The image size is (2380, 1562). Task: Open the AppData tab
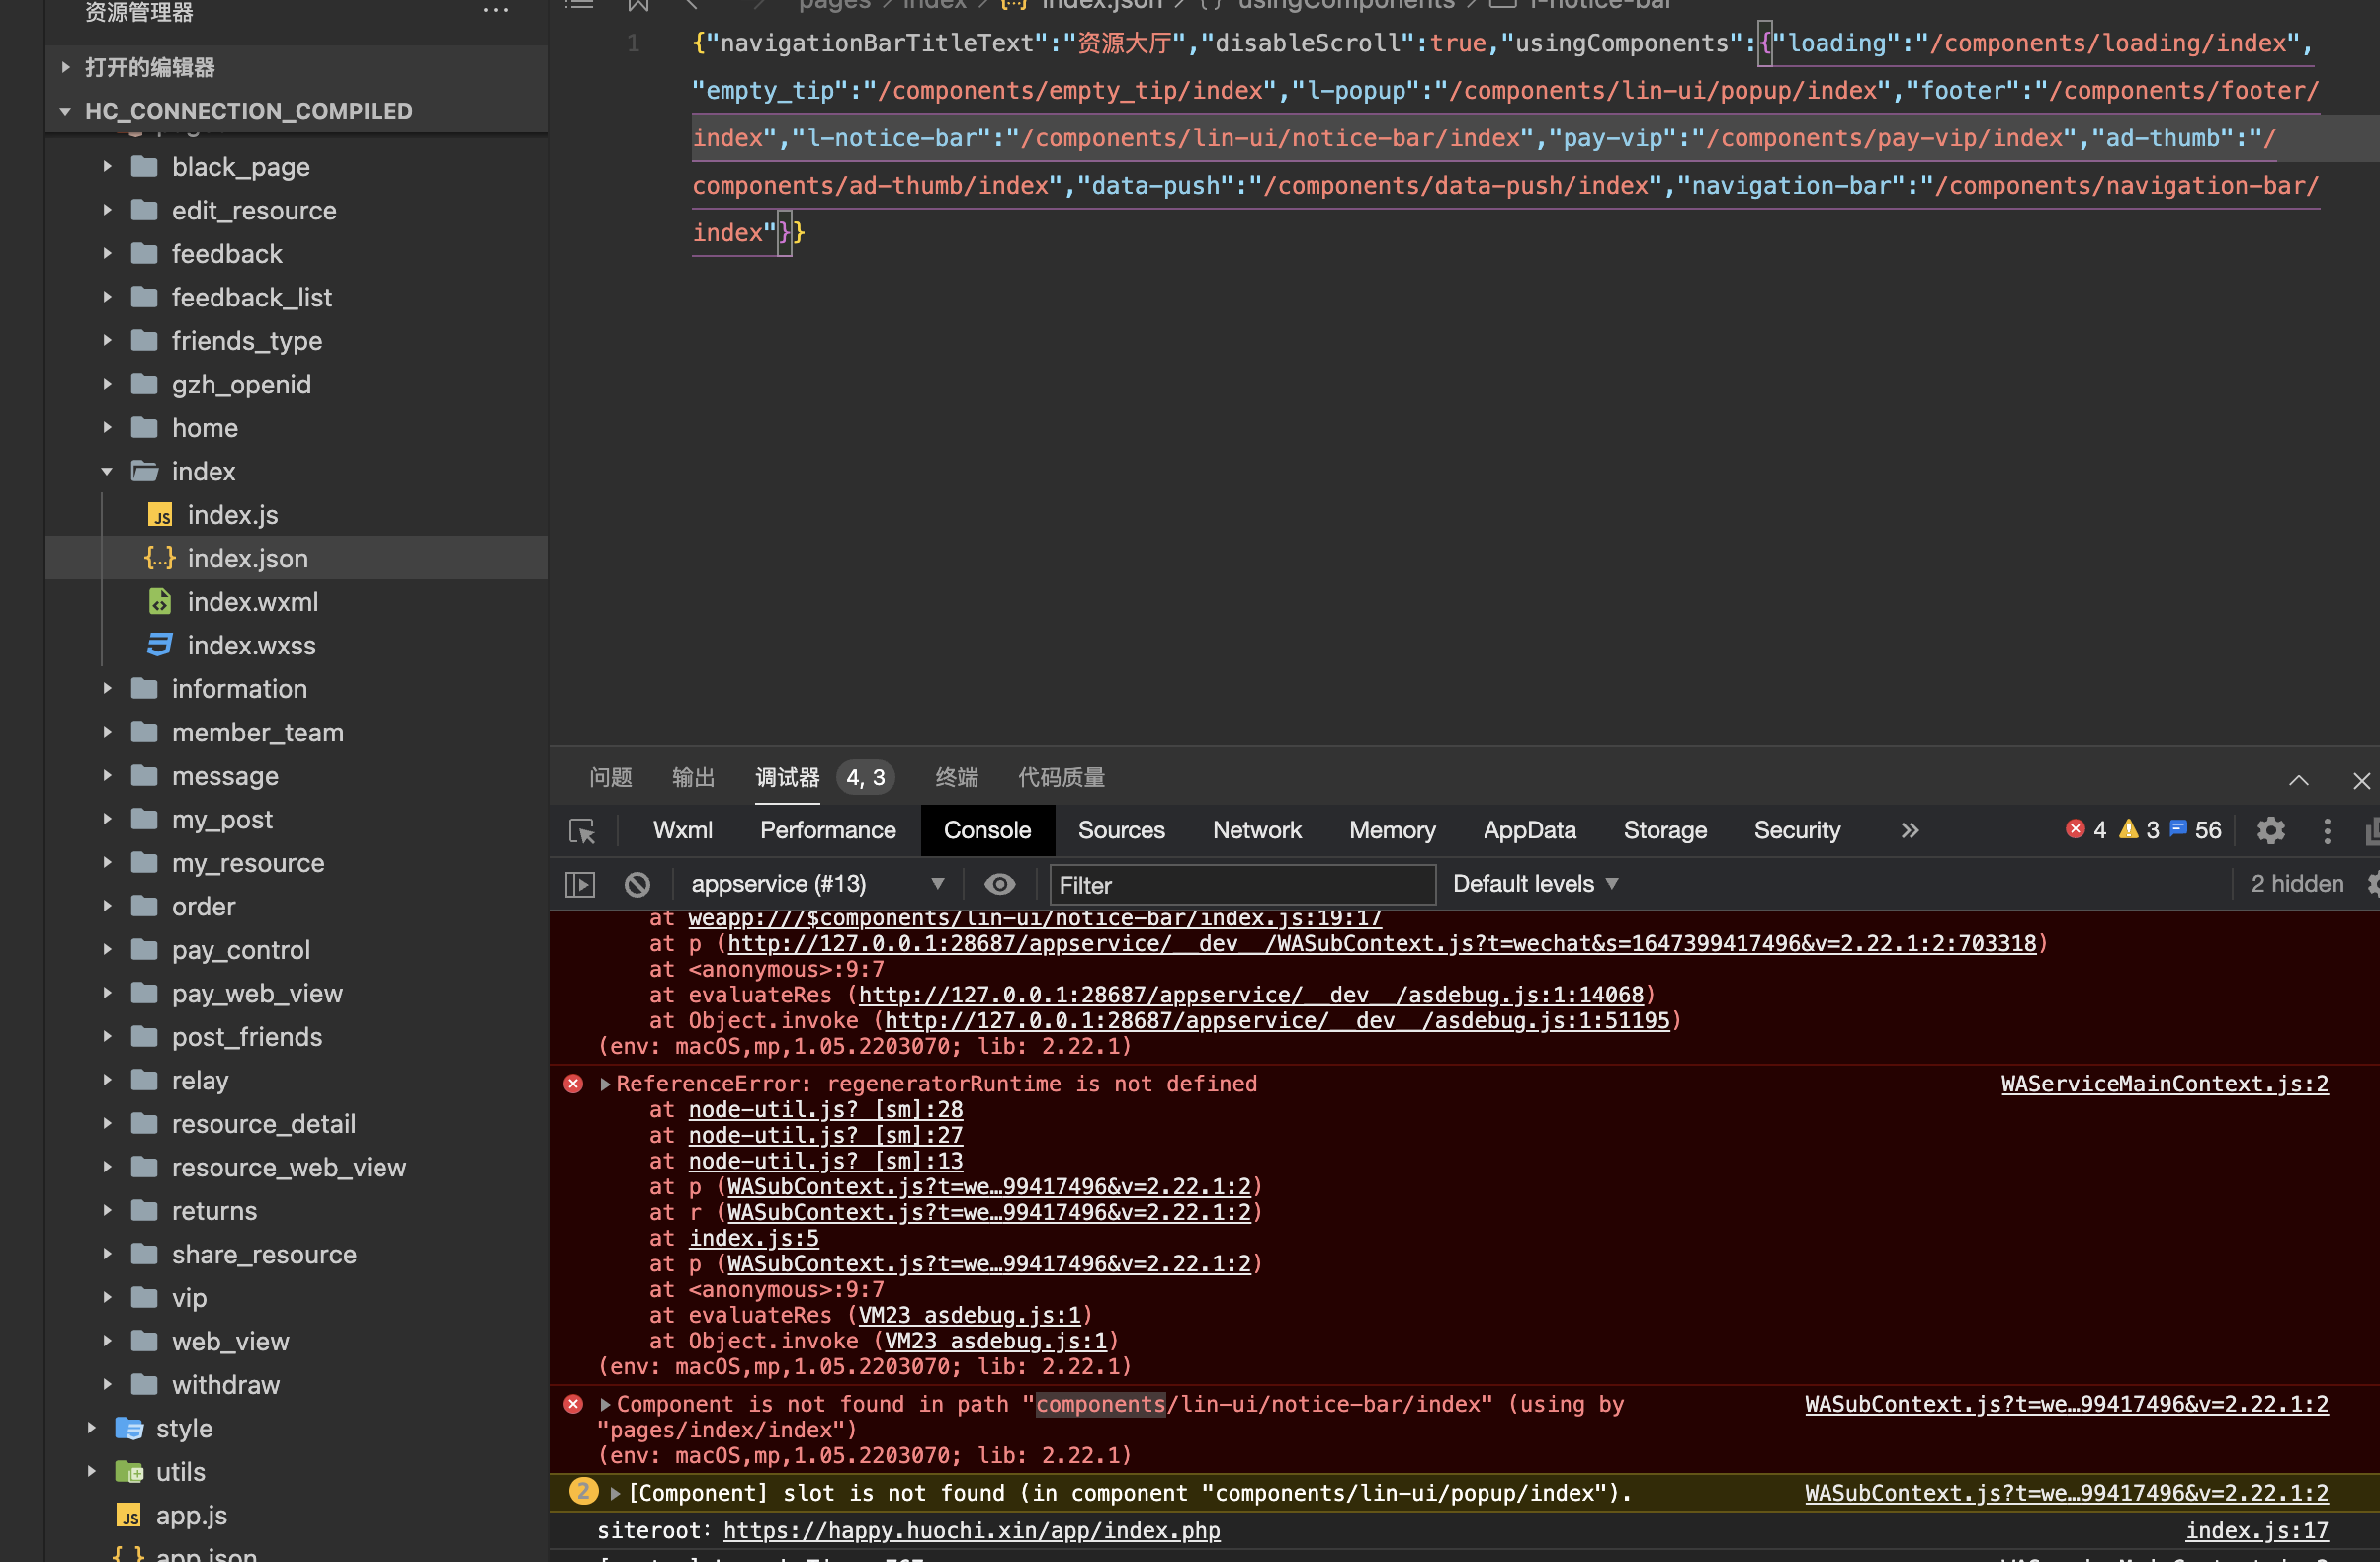(x=1529, y=830)
